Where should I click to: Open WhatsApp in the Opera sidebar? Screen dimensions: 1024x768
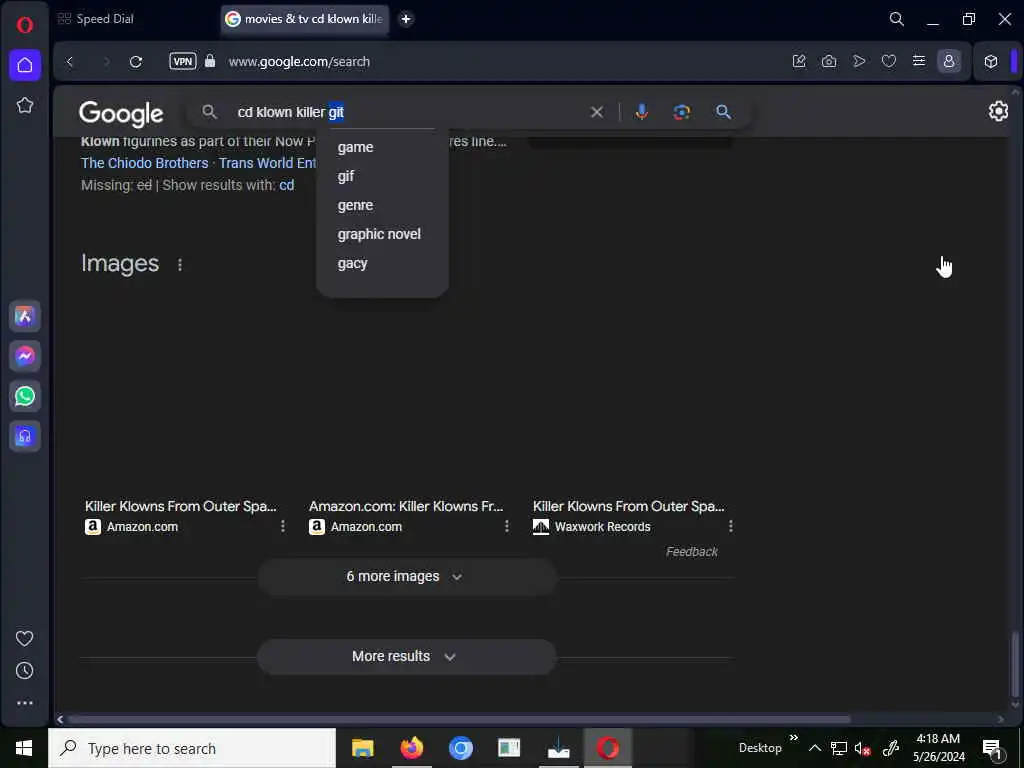[25, 396]
